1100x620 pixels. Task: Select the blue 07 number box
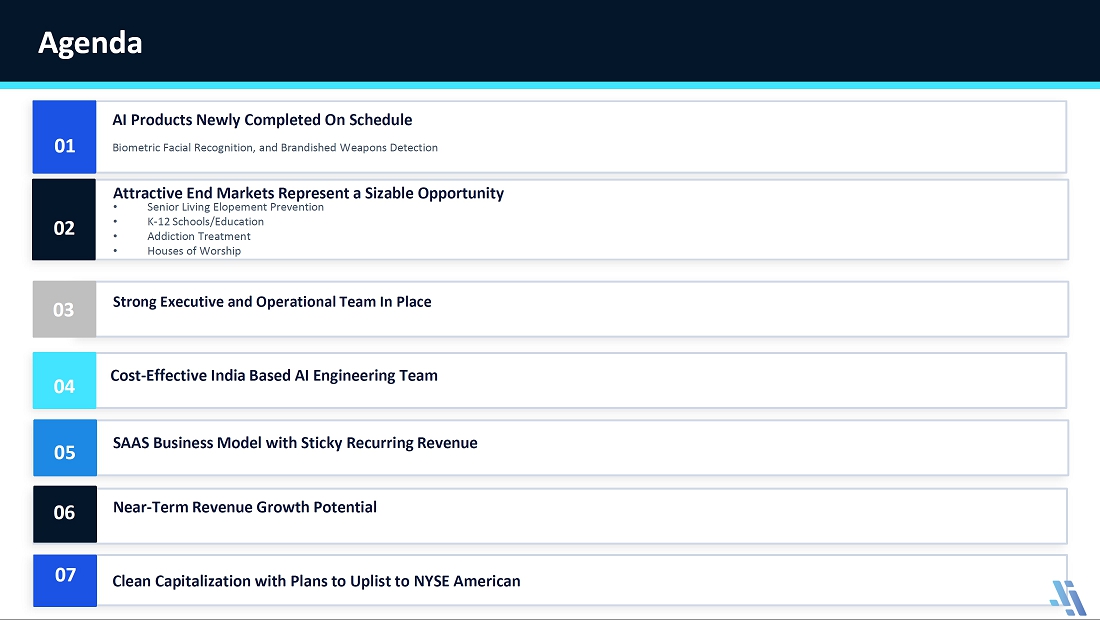65,580
